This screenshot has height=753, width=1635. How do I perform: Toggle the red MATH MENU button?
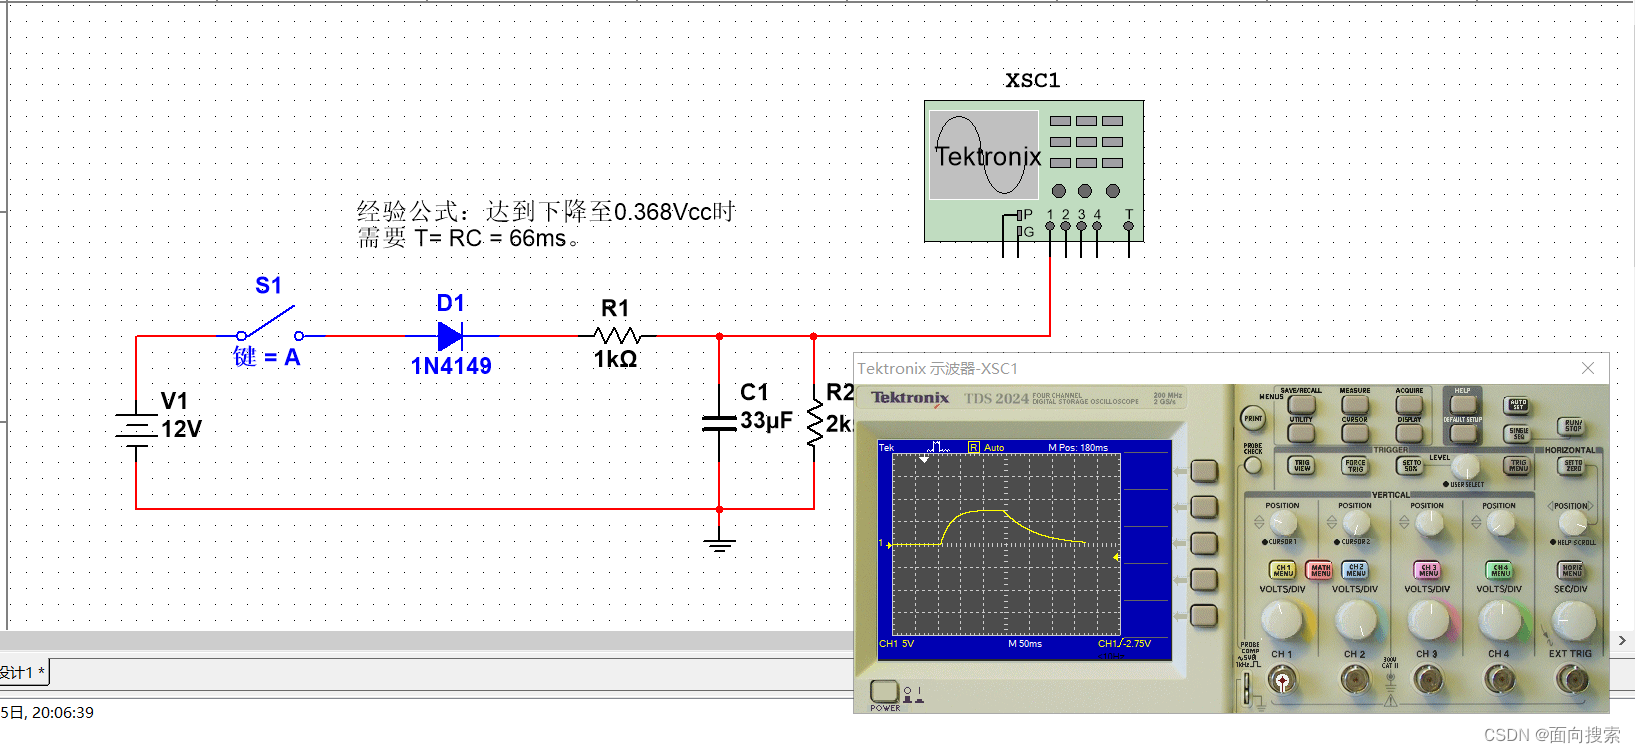1320,570
